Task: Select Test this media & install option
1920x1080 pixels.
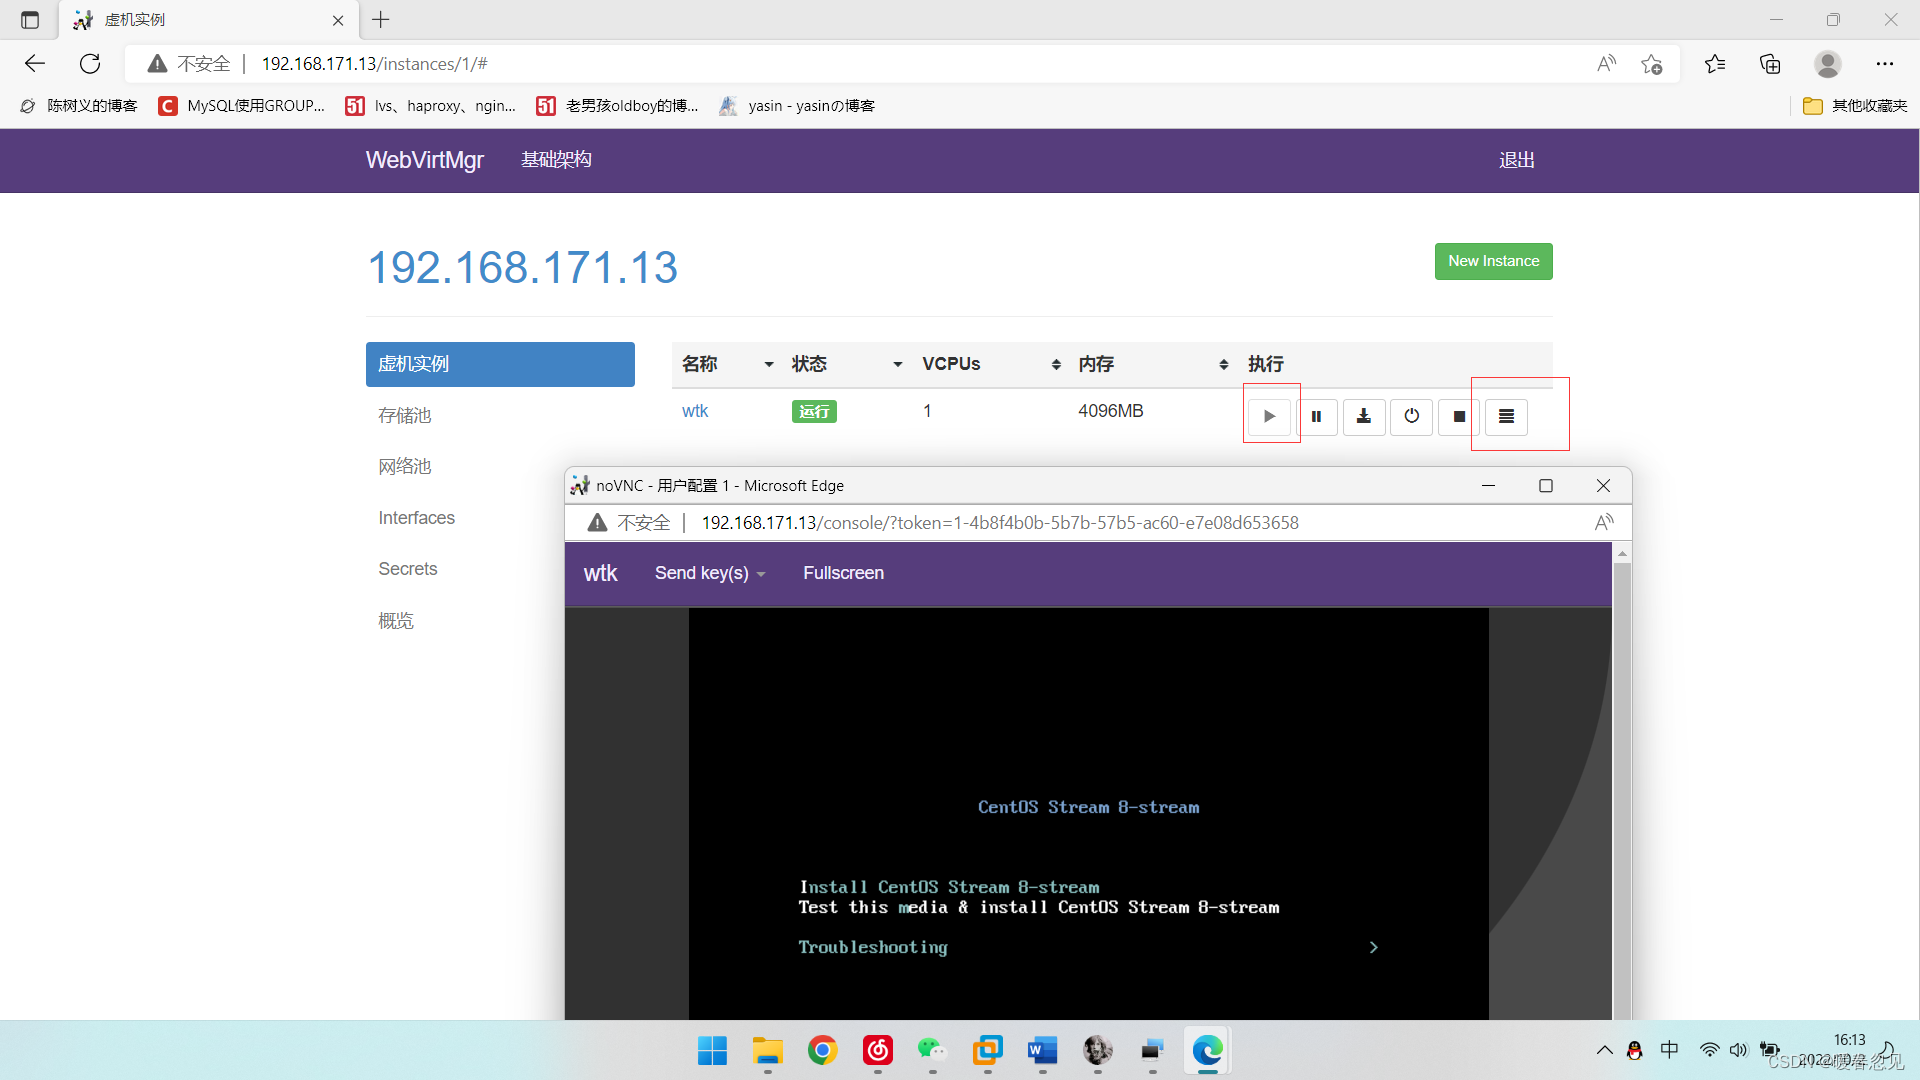Action: pyautogui.click(x=1039, y=907)
